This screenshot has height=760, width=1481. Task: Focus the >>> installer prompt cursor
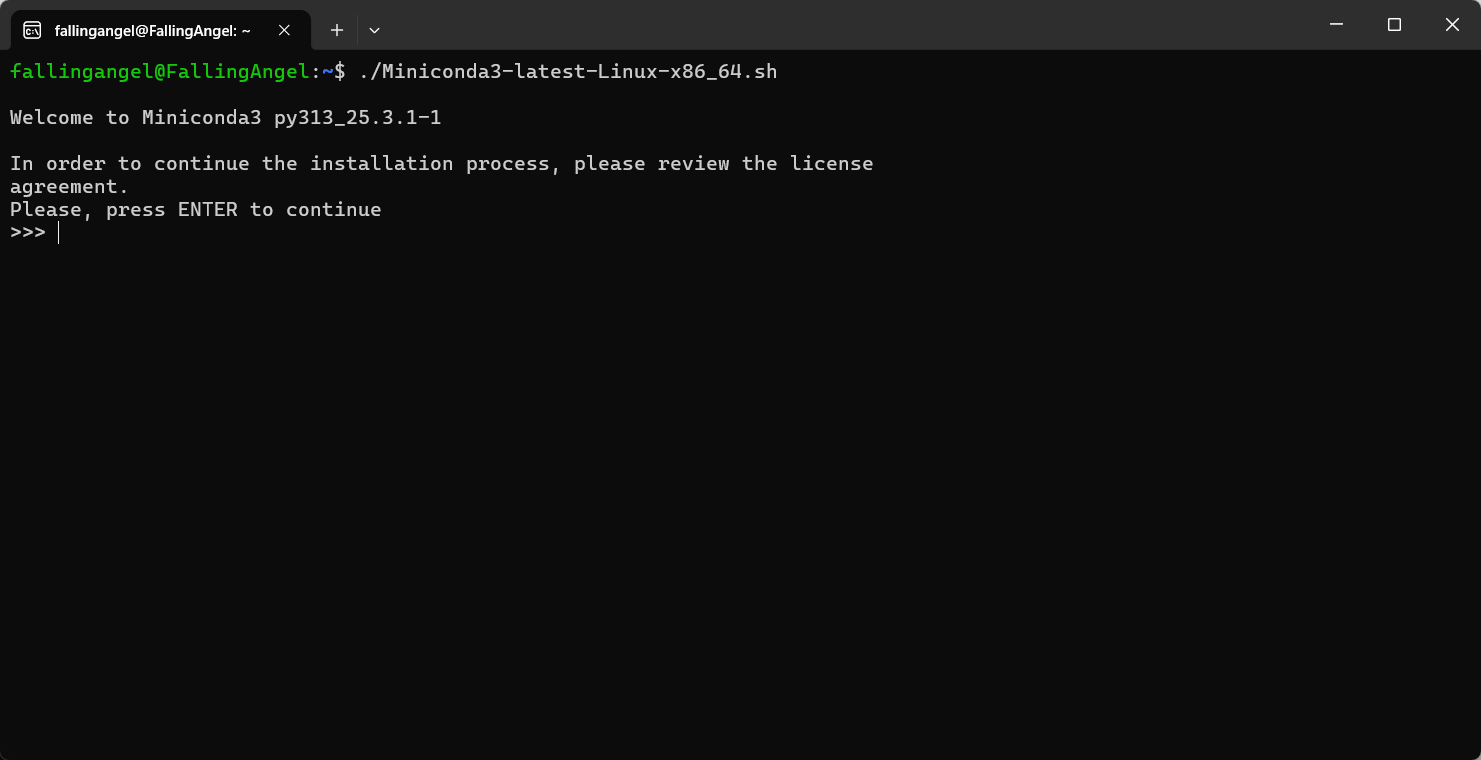(58, 233)
